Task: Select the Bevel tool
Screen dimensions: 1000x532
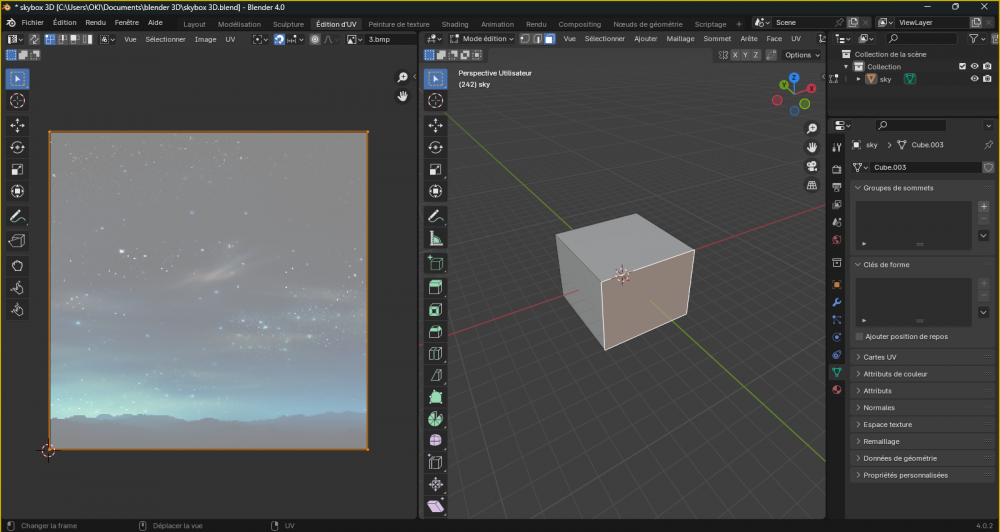Action: pyautogui.click(x=436, y=332)
